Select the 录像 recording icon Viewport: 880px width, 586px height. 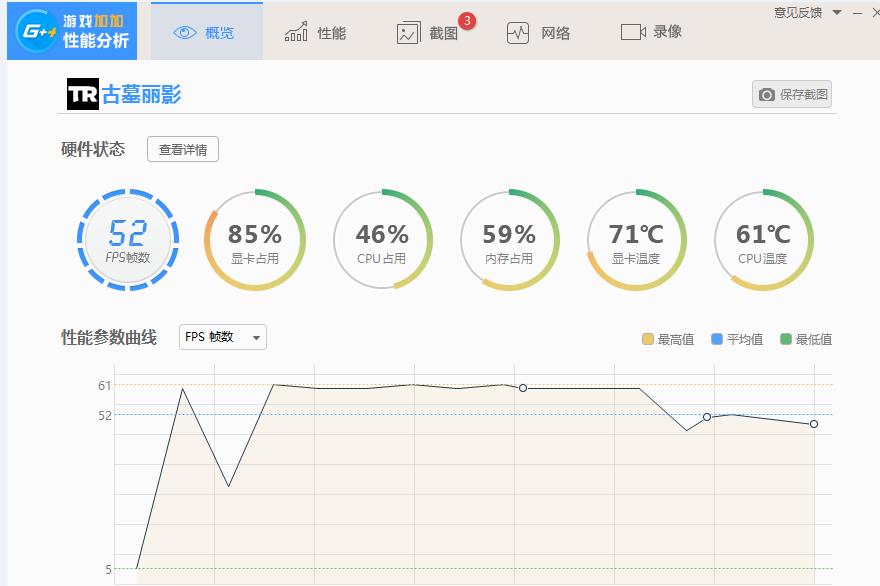pos(631,32)
